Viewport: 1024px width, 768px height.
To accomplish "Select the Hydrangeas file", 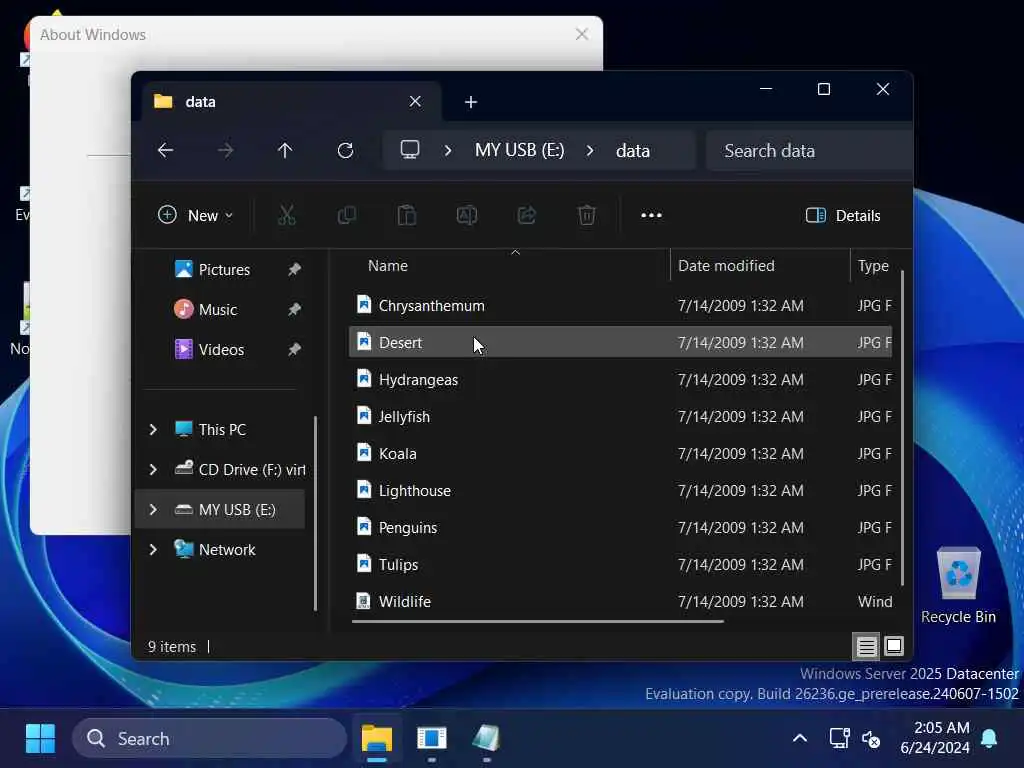I will point(620,379).
